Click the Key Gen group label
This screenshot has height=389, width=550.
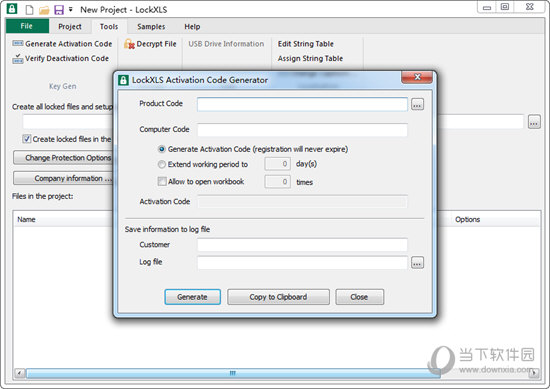pos(62,86)
